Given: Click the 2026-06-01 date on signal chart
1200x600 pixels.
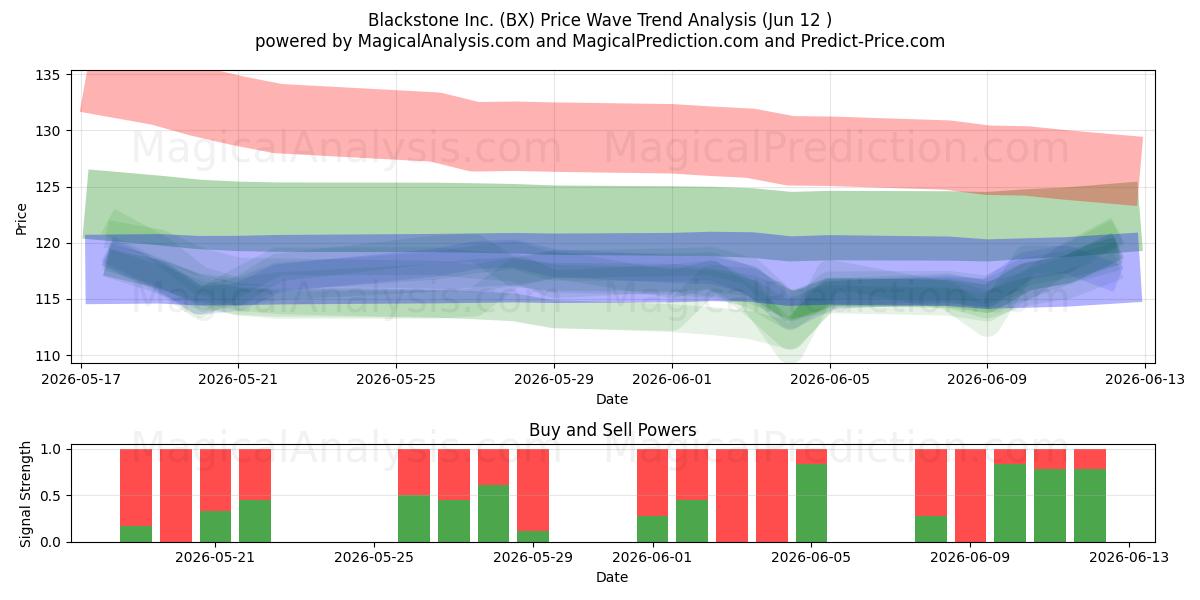Looking at the screenshot, I should (x=652, y=557).
